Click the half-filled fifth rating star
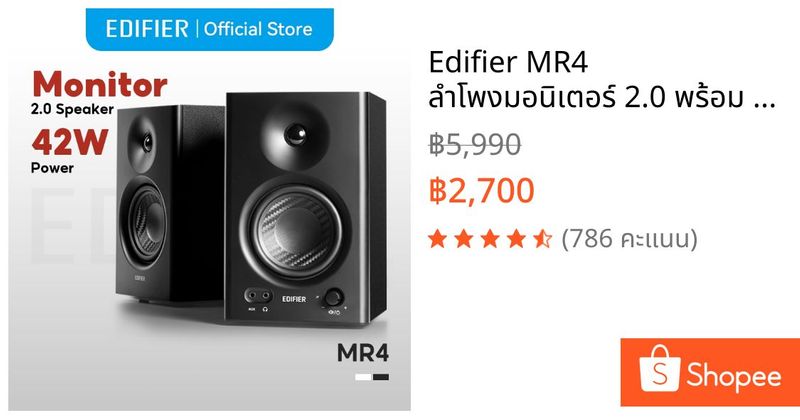This screenshot has height=420, width=800. pos(543,238)
